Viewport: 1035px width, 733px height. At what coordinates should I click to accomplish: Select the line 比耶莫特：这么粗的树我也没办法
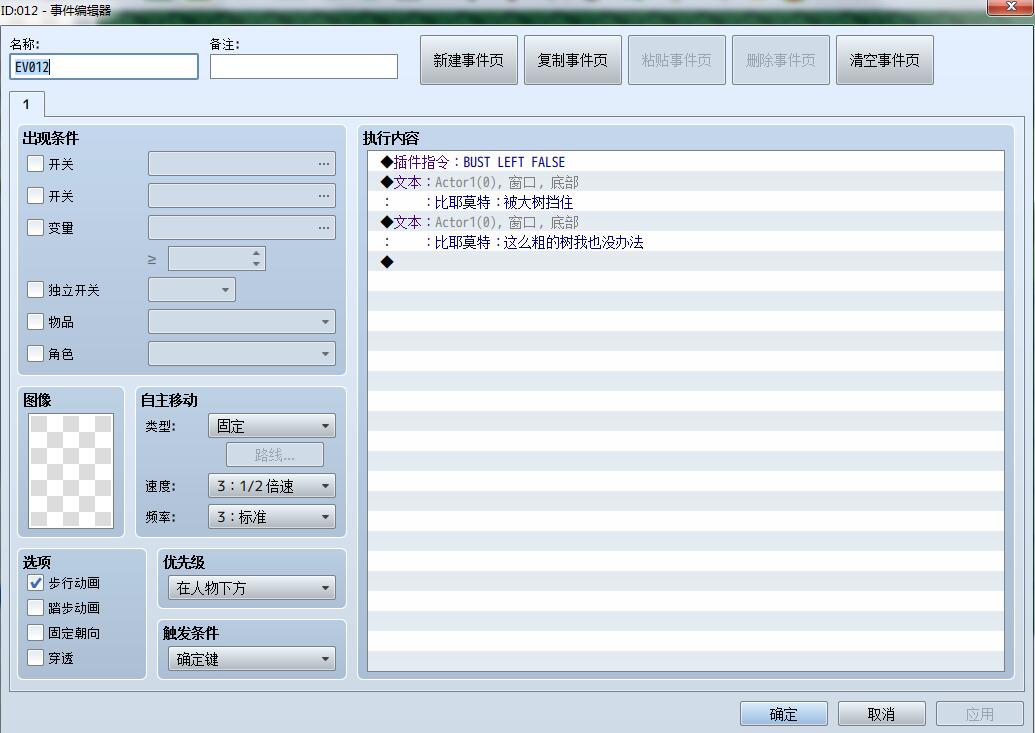tap(686, 242)
